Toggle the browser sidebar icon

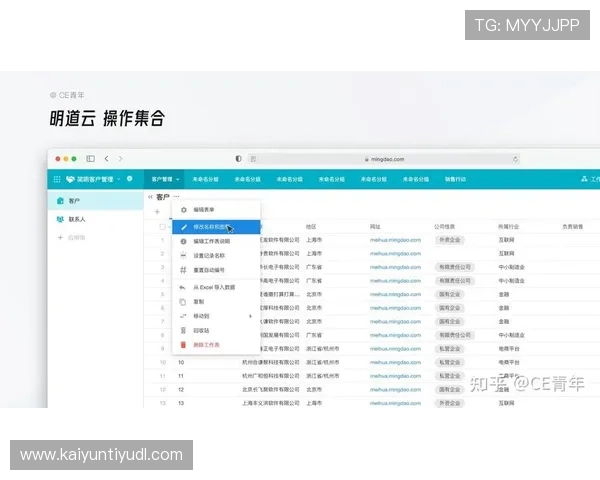[90, 159]
